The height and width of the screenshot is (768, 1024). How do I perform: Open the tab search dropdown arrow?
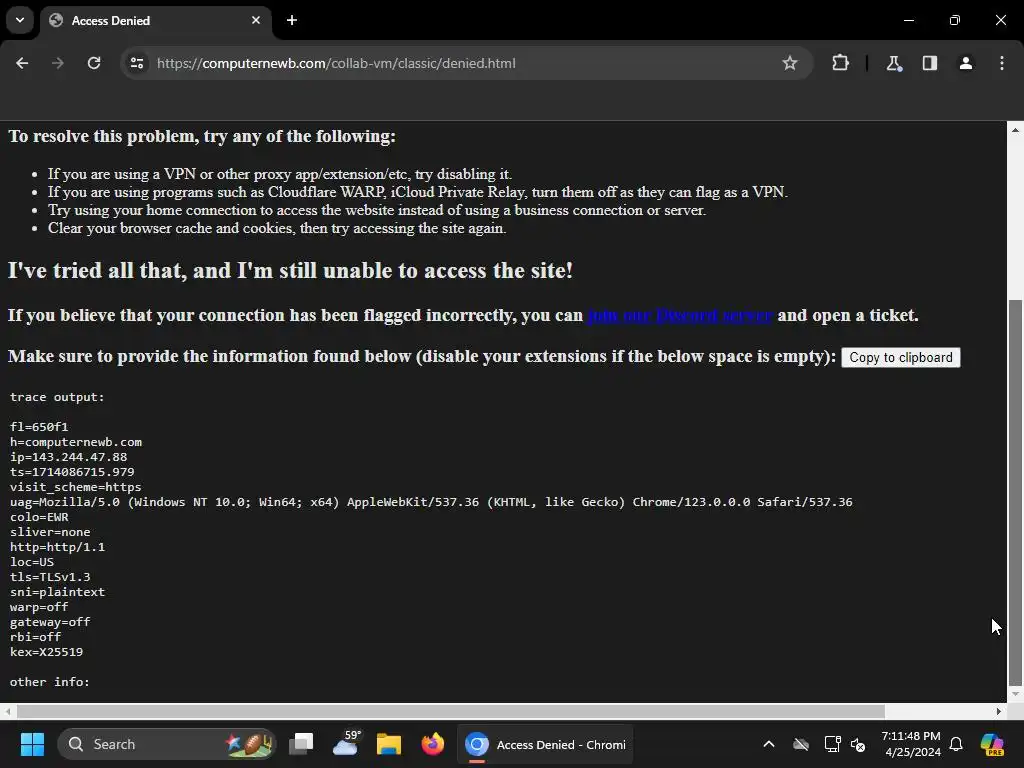pyautogui.click(x=20, y=20)
